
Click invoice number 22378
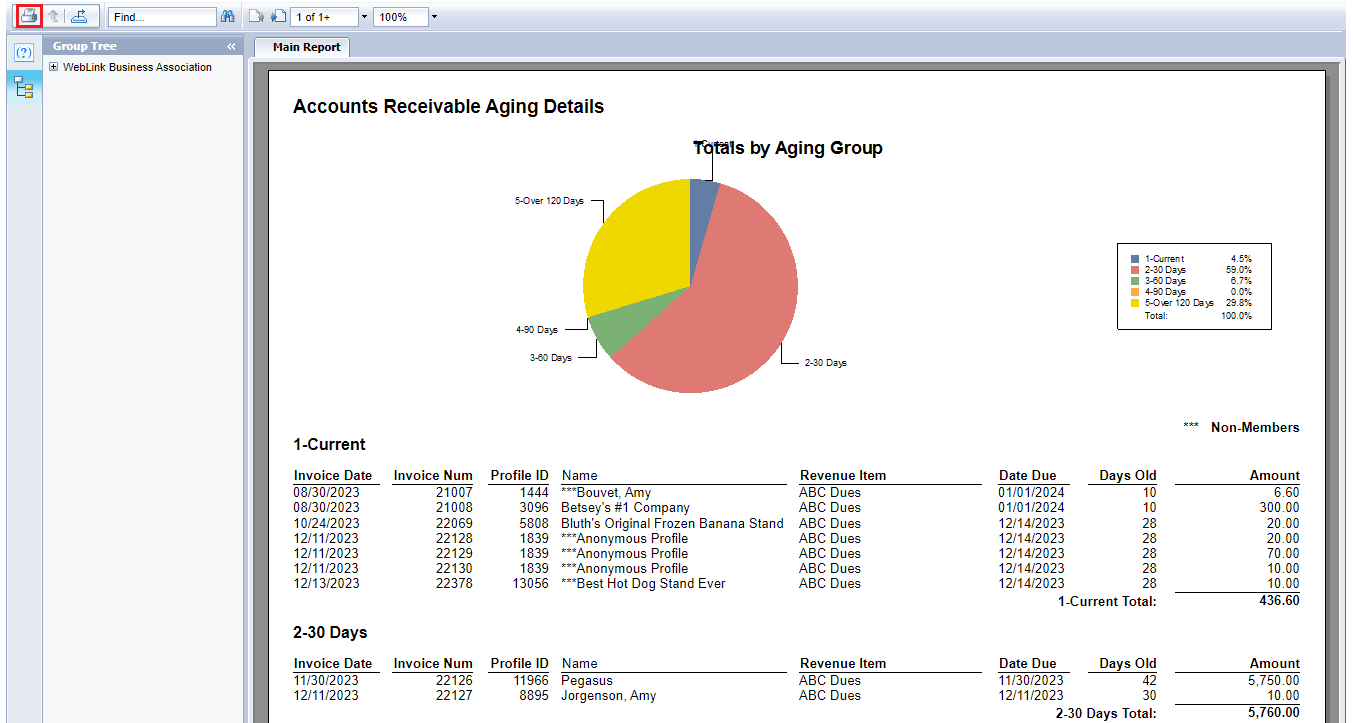click(x=454, y=583)
